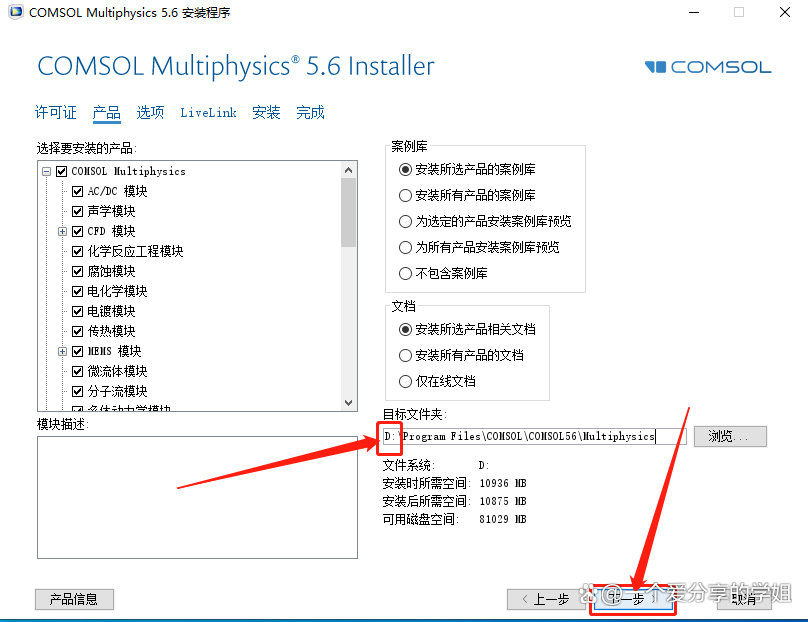Minimize the installer window

pyautogui.click(x=694, y=12)
